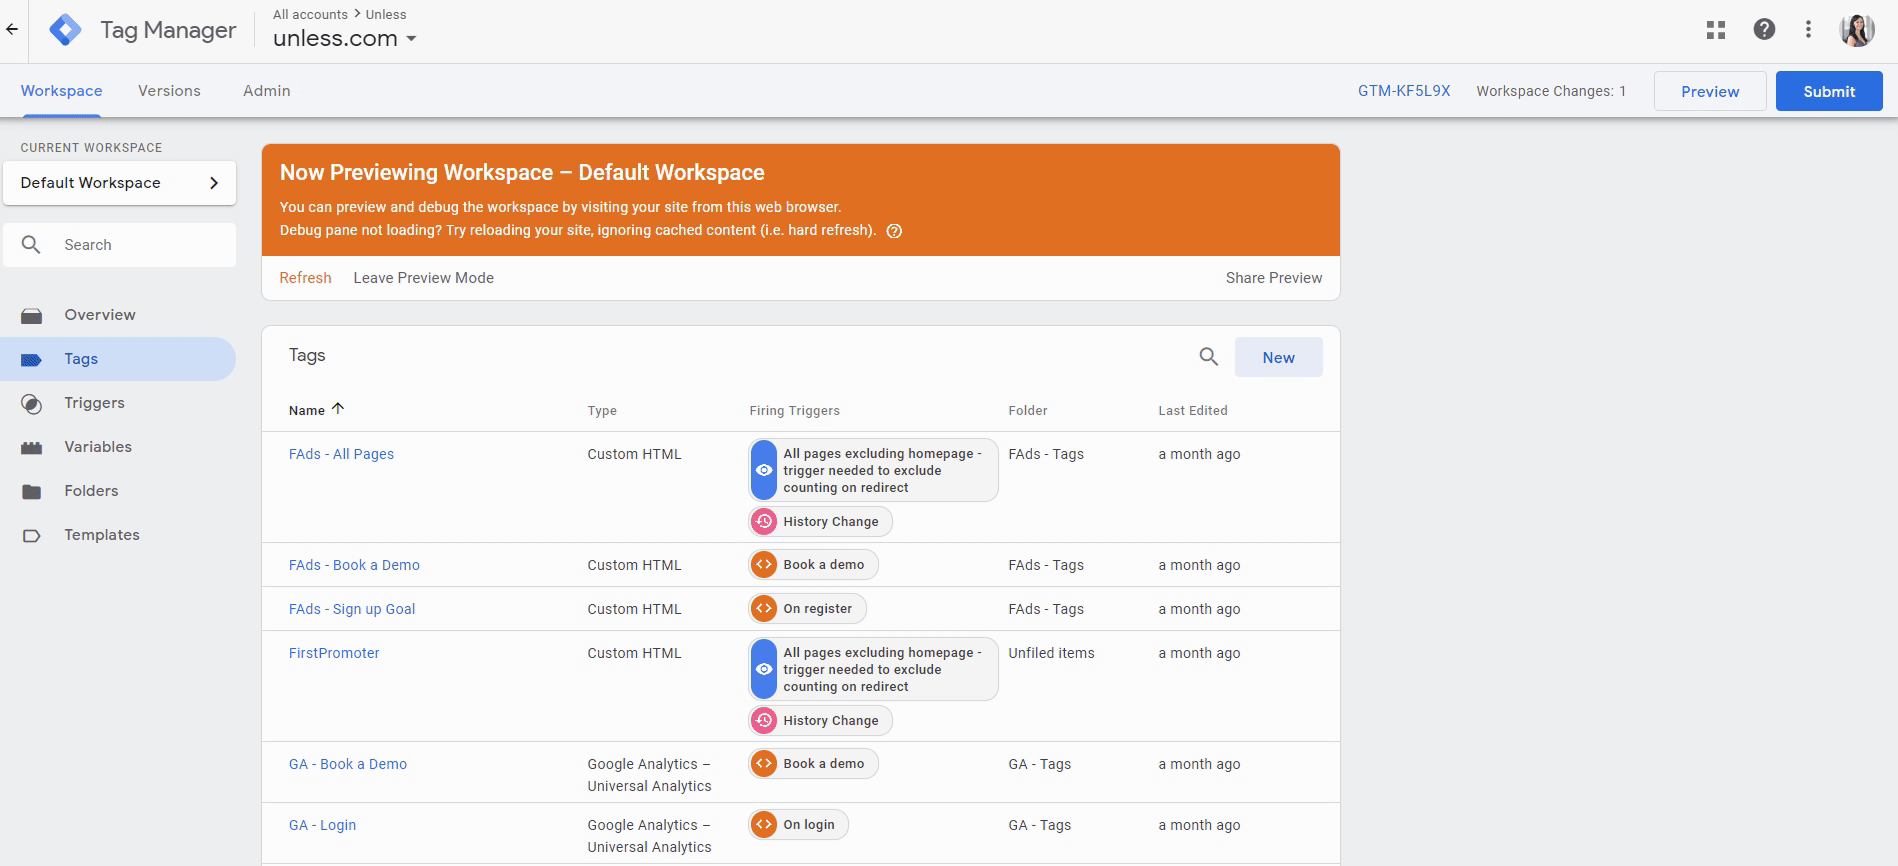
Task: Click 'GA - Tags' folder in GA - Login row
Action: click(1040, 825)
